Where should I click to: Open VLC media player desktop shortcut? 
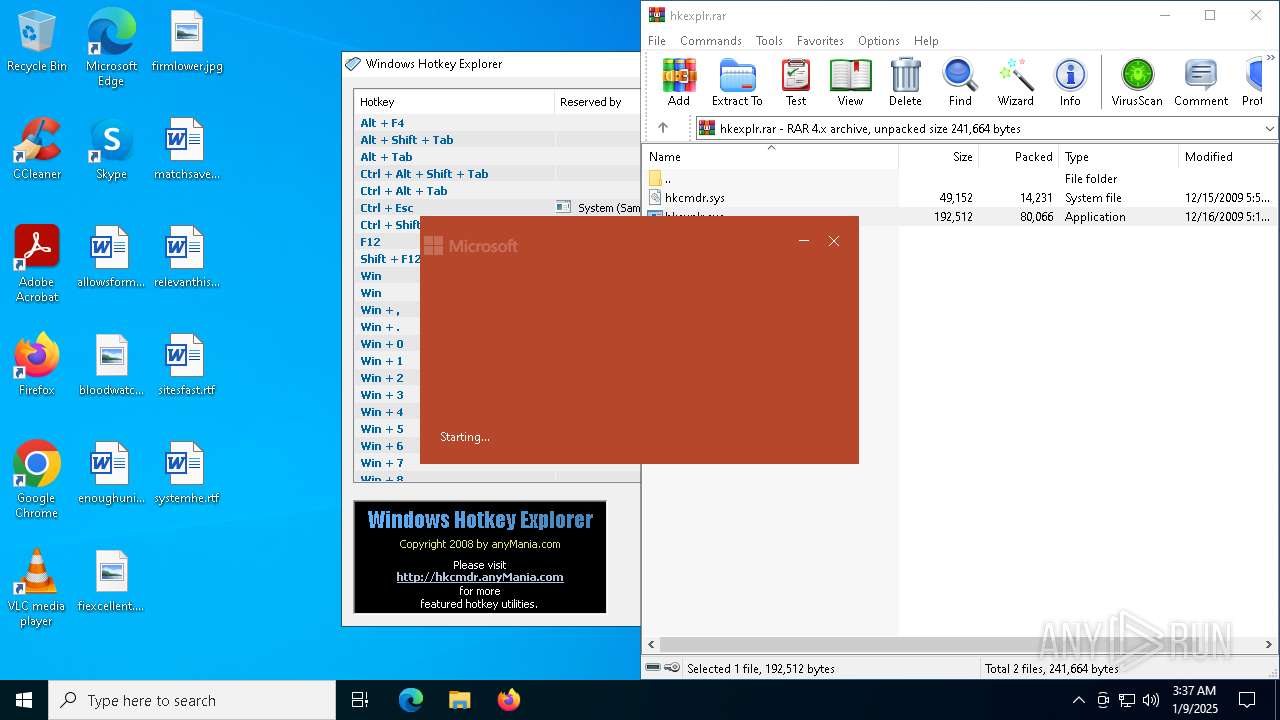click(x=37, y=587)
